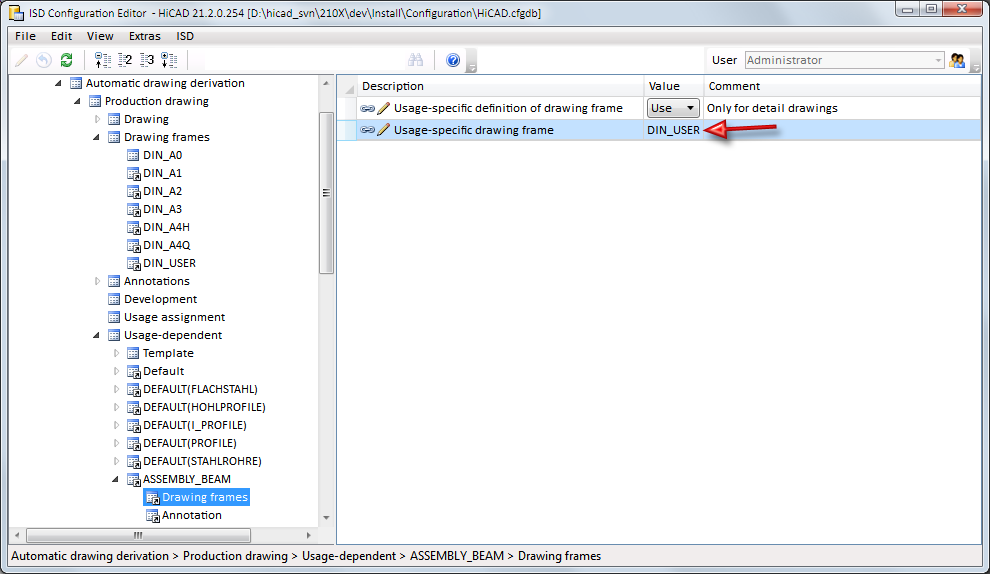990x574 pixels.
Task: Collapse the Production drawing node
Action: (x=77, y=101)
